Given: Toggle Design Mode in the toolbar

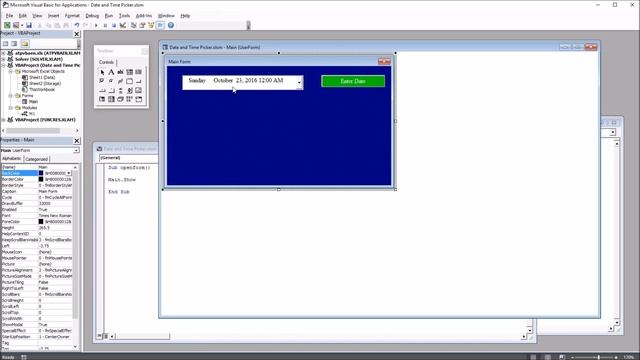Looking at the screenshot, I should (x=123, y=25).
